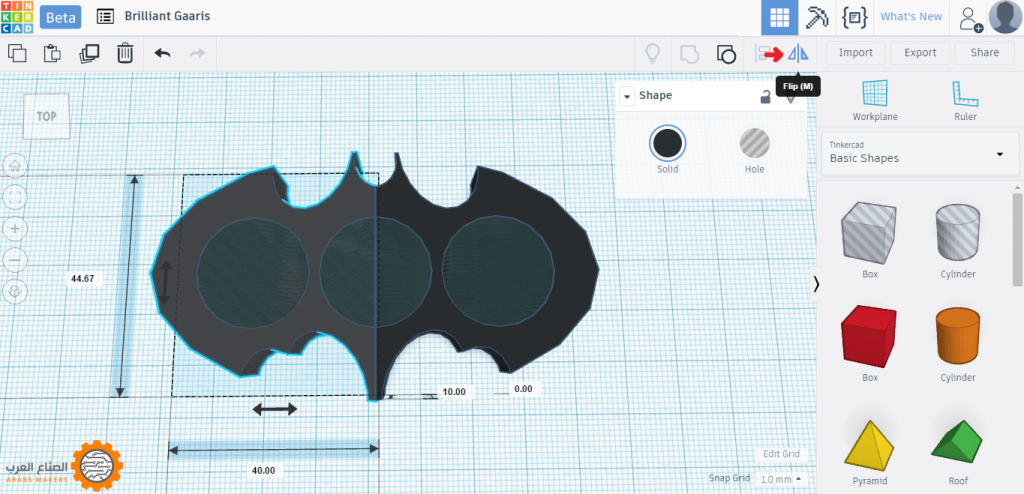Viewport: 1024px width, 494px height.
Task: Open the What's New link
Action: (911, 17)
